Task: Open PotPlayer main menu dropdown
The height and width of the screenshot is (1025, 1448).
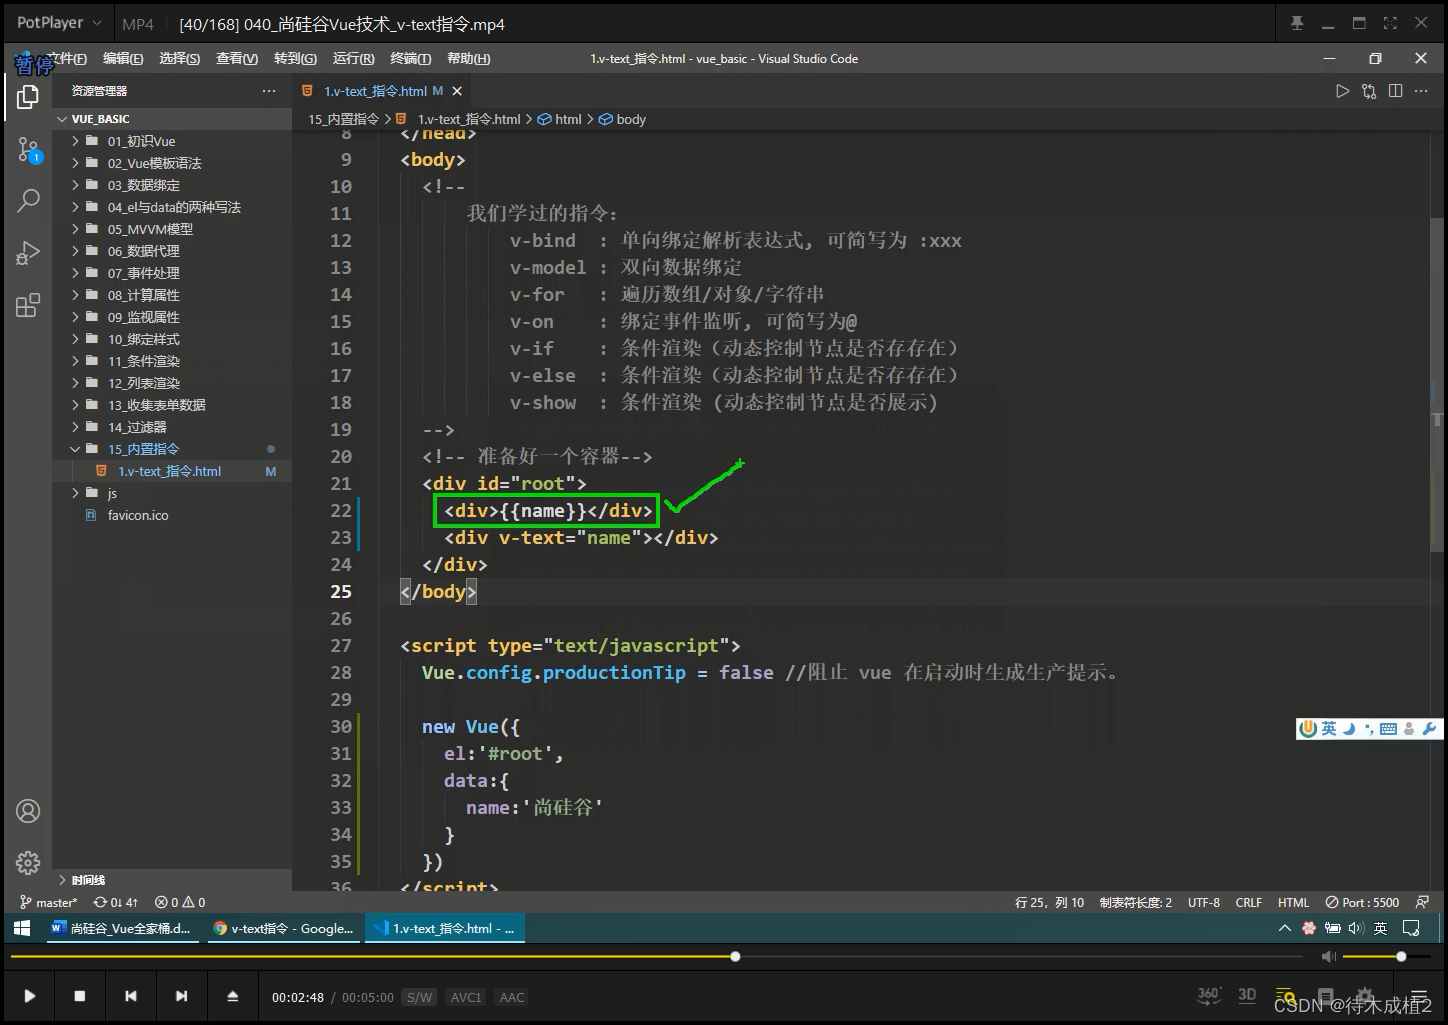Action: tap(59, 23)
